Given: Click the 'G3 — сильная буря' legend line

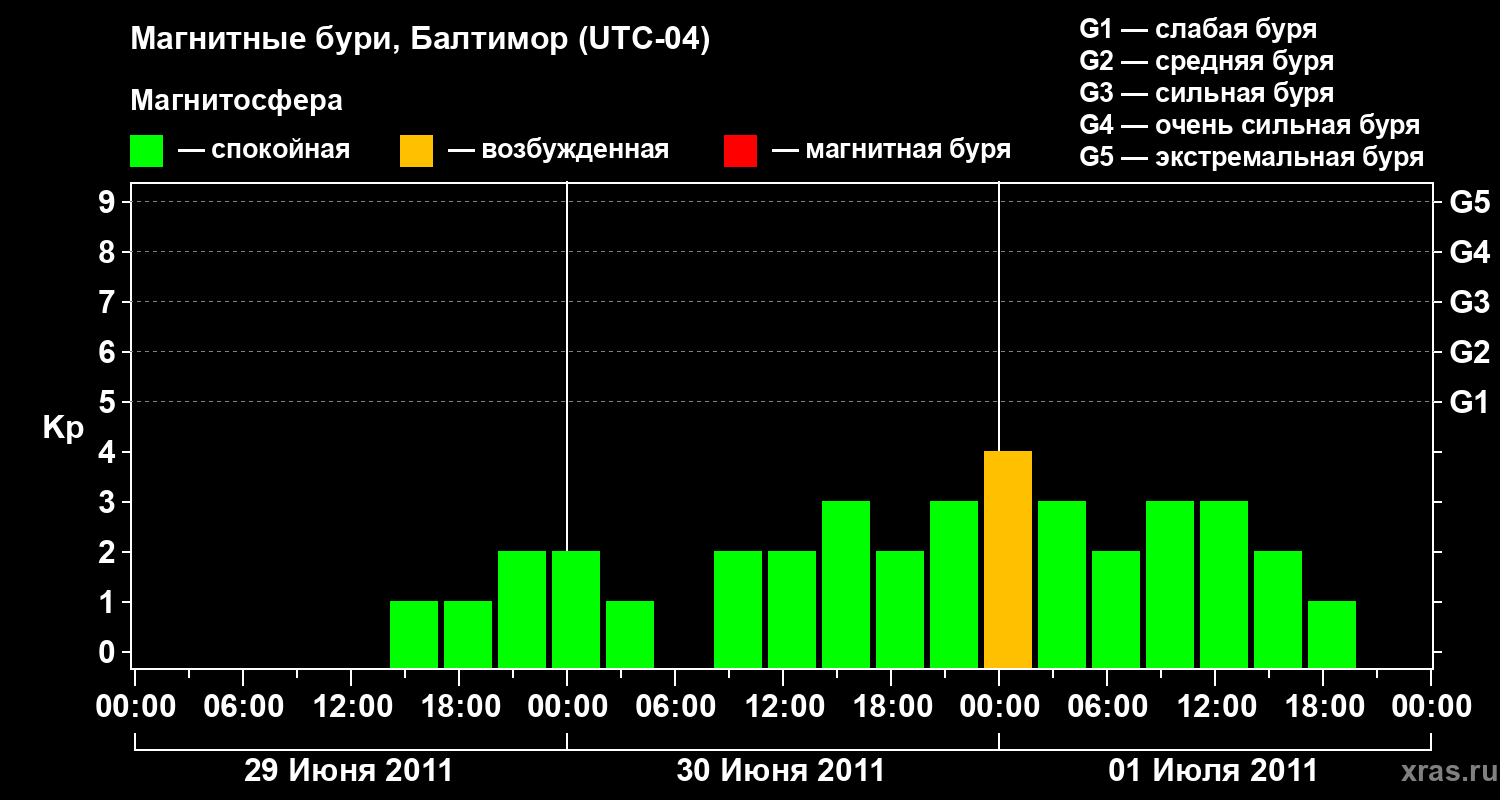Looking at the screenshot, I should coord(1206,93).
